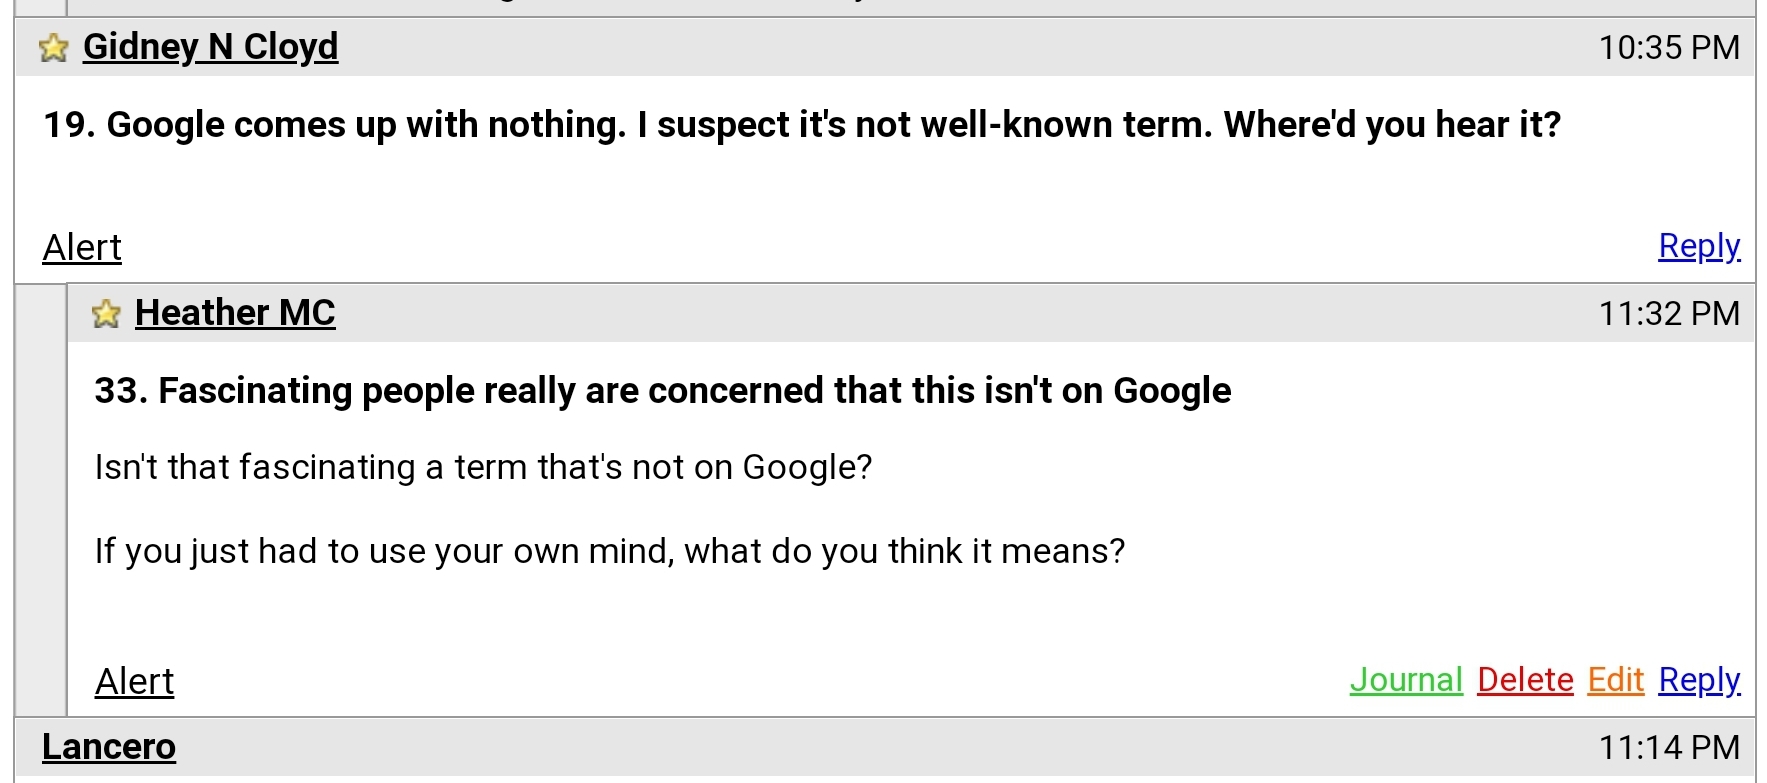
Task: Reply to Heather MC's post
Action: pos(1698,680)
